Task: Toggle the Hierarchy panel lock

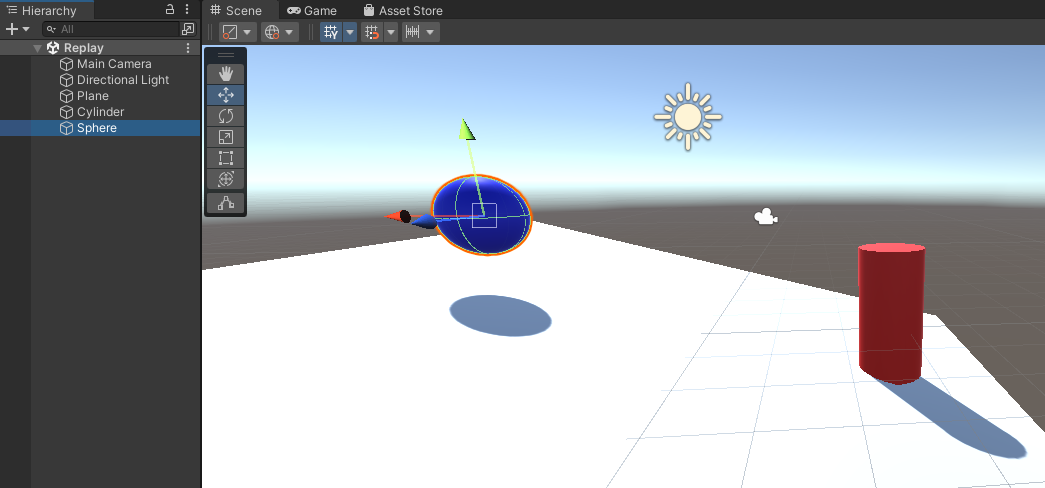Action: click(170, 10)
